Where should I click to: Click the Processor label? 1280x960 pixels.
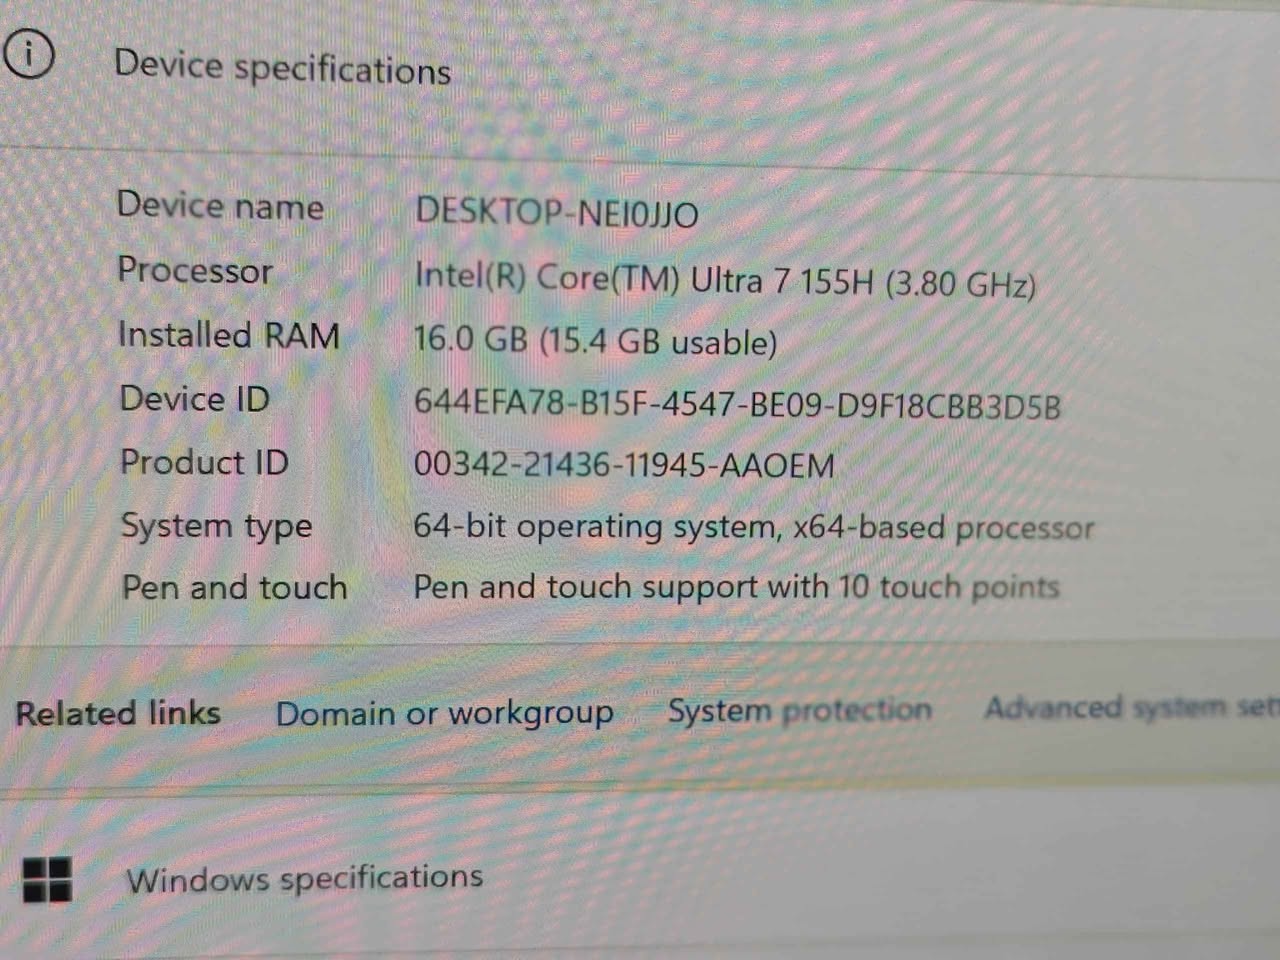pos(195,270)
